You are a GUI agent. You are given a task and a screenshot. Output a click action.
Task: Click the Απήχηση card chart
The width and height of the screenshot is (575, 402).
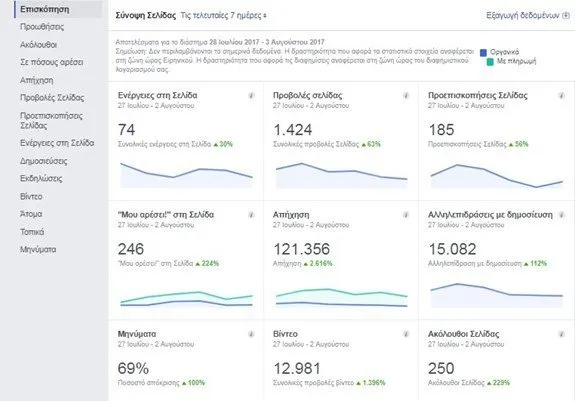tap(341, 297)
